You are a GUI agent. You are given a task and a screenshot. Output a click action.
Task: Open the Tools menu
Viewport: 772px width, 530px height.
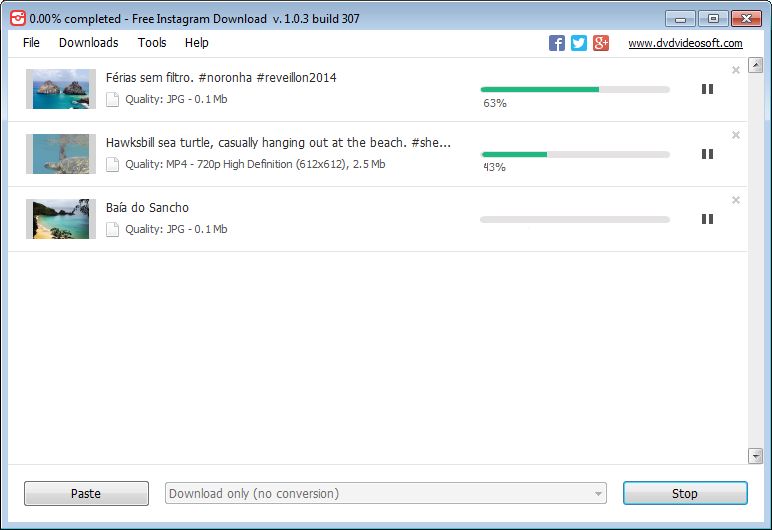[152, 43]
